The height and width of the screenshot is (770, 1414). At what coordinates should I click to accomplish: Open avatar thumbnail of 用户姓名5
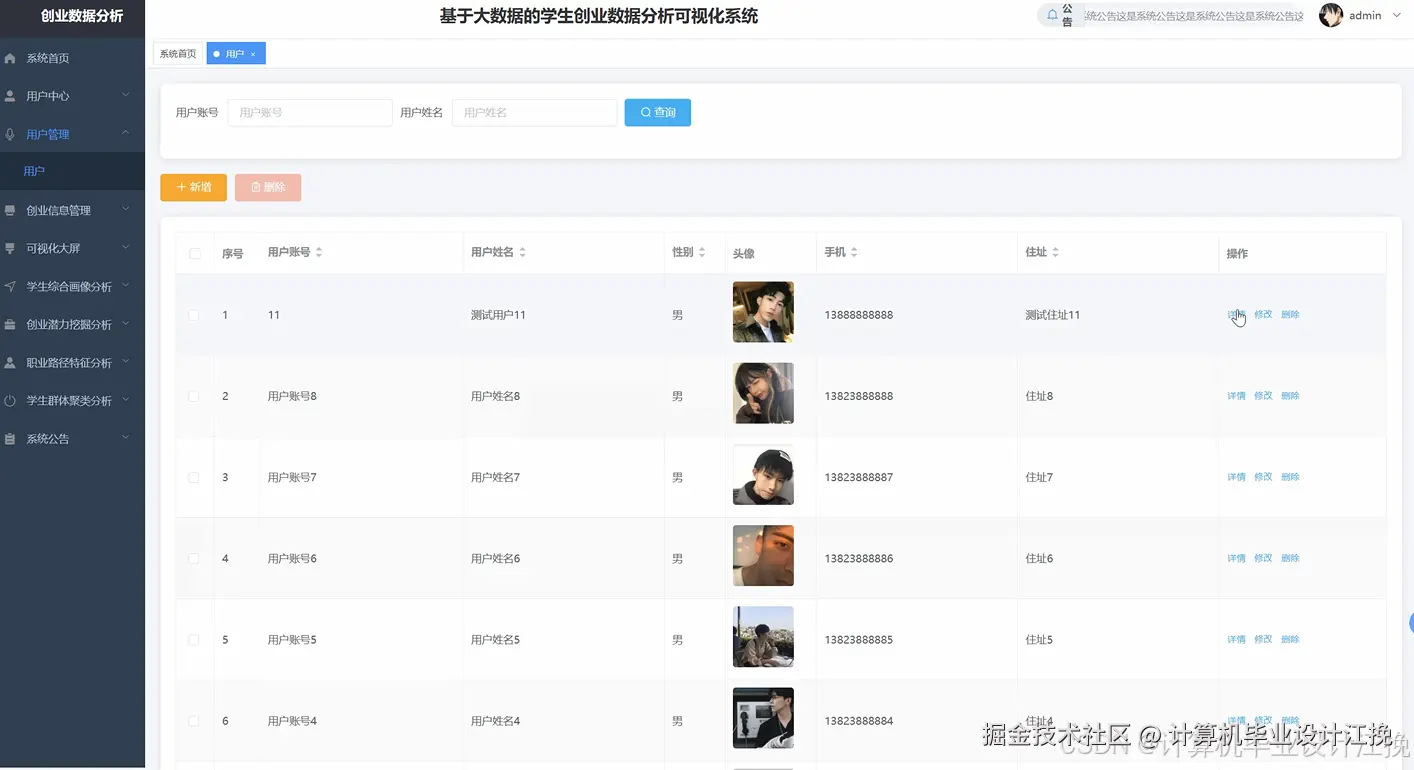(x=763, y=637)
